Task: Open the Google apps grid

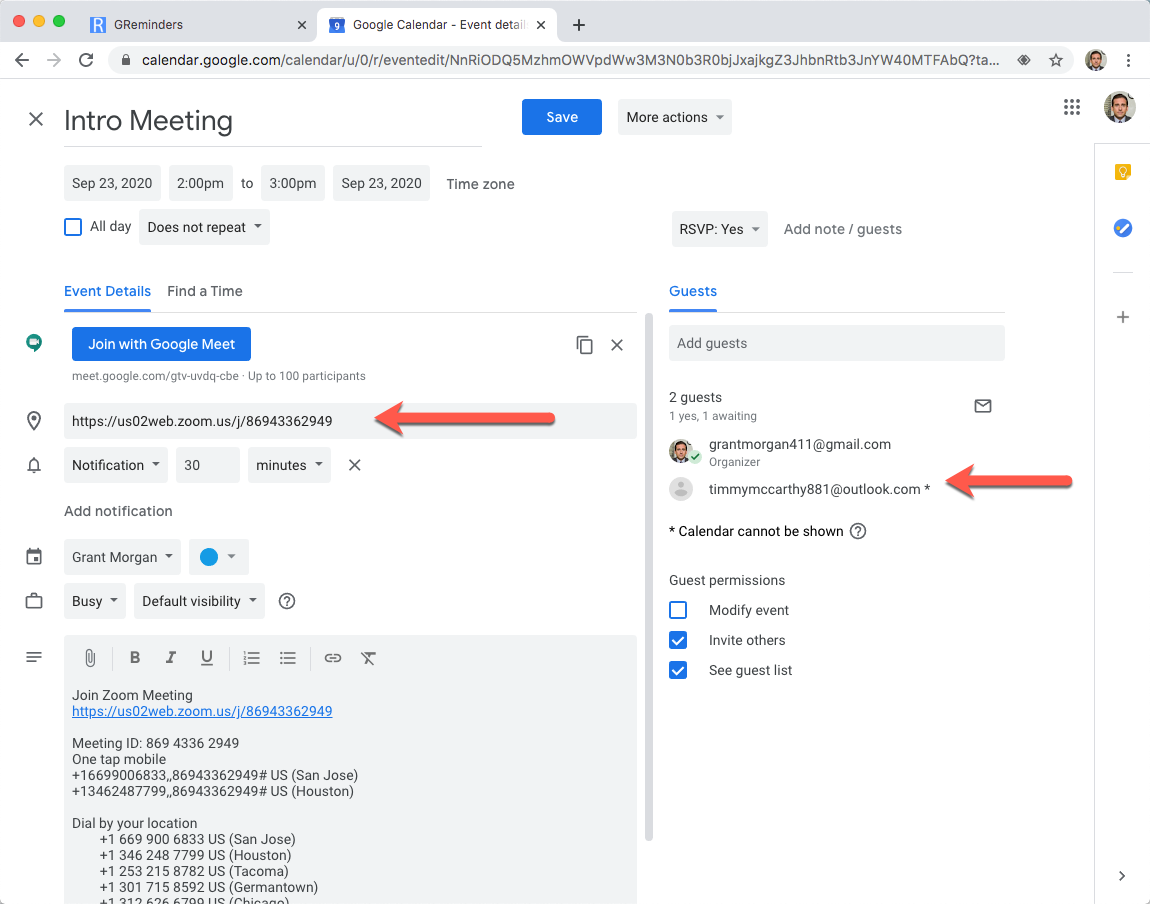Action: pos(1072,108)
